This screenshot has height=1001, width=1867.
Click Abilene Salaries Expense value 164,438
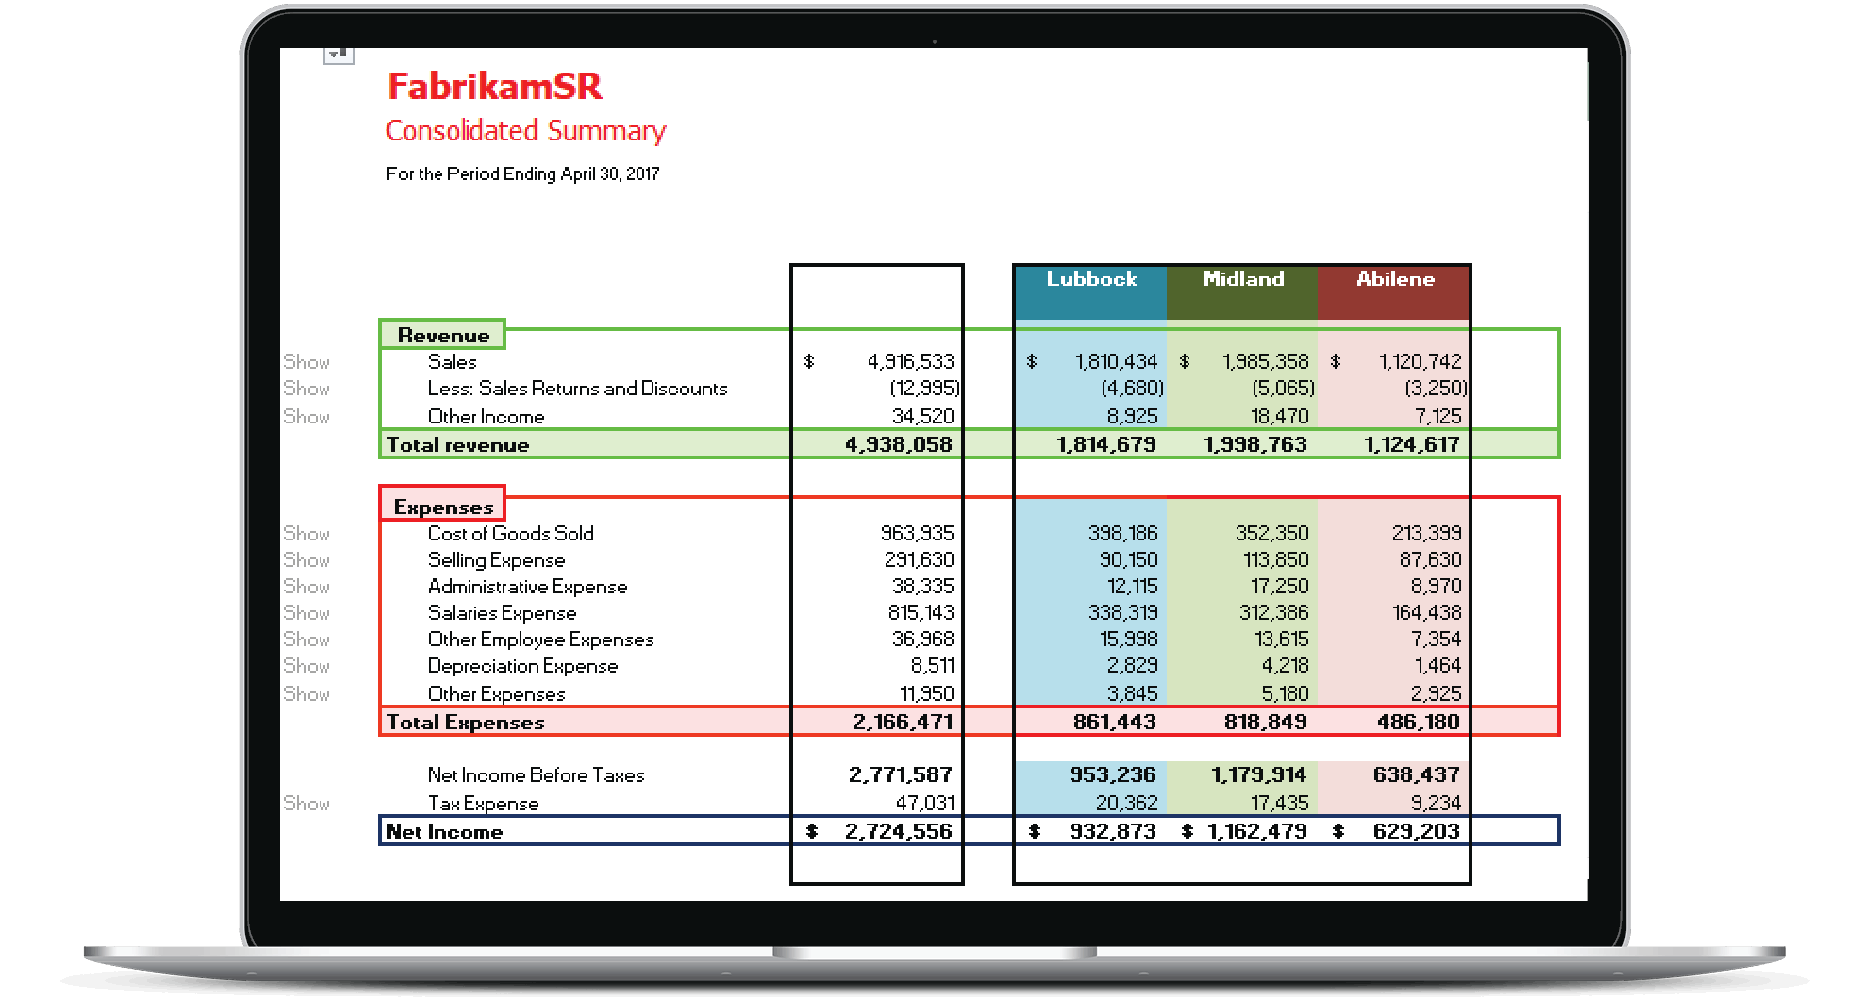coord(1427,613)
